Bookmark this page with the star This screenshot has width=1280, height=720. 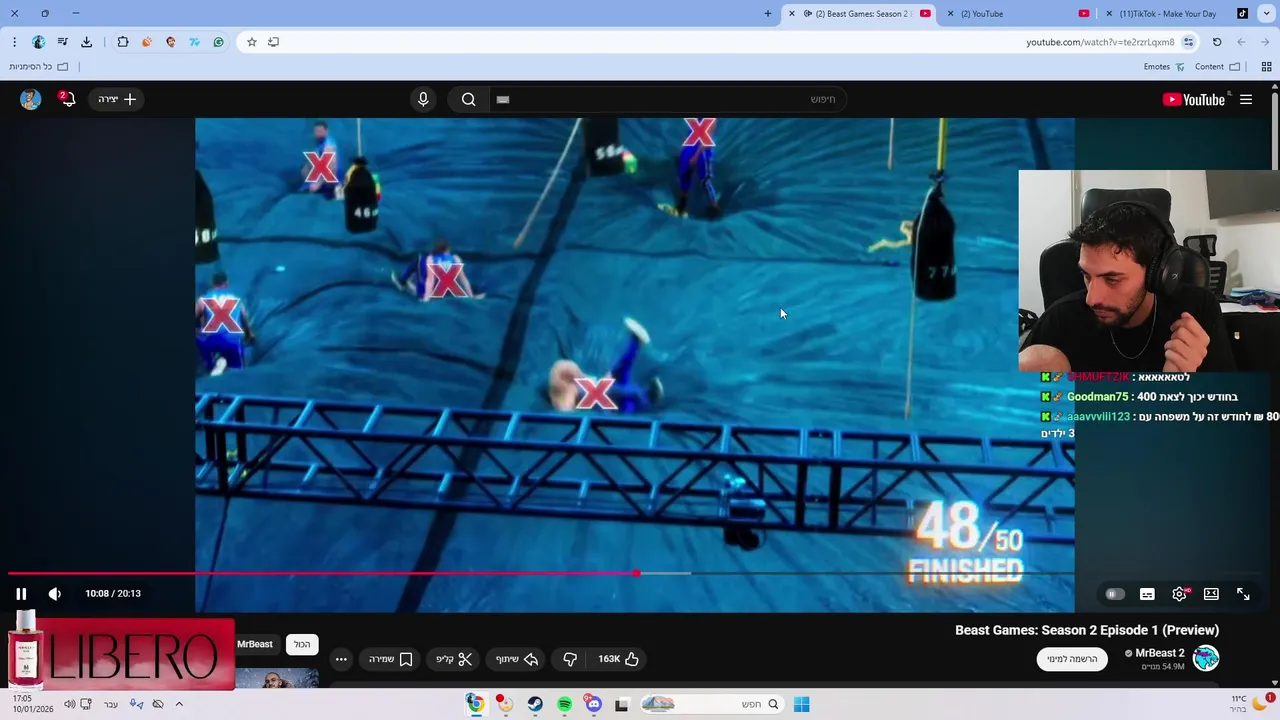tap(251, 42)
